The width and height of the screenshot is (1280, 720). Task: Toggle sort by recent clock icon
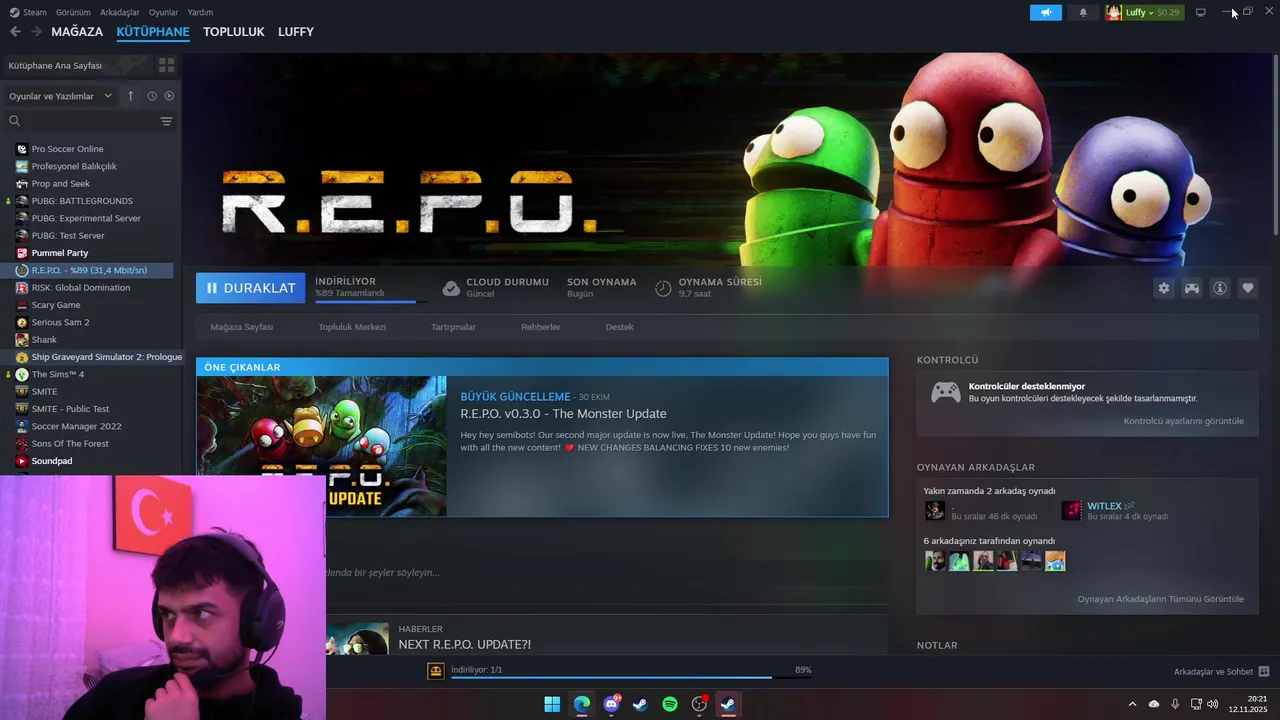click(x=152, y=96)
